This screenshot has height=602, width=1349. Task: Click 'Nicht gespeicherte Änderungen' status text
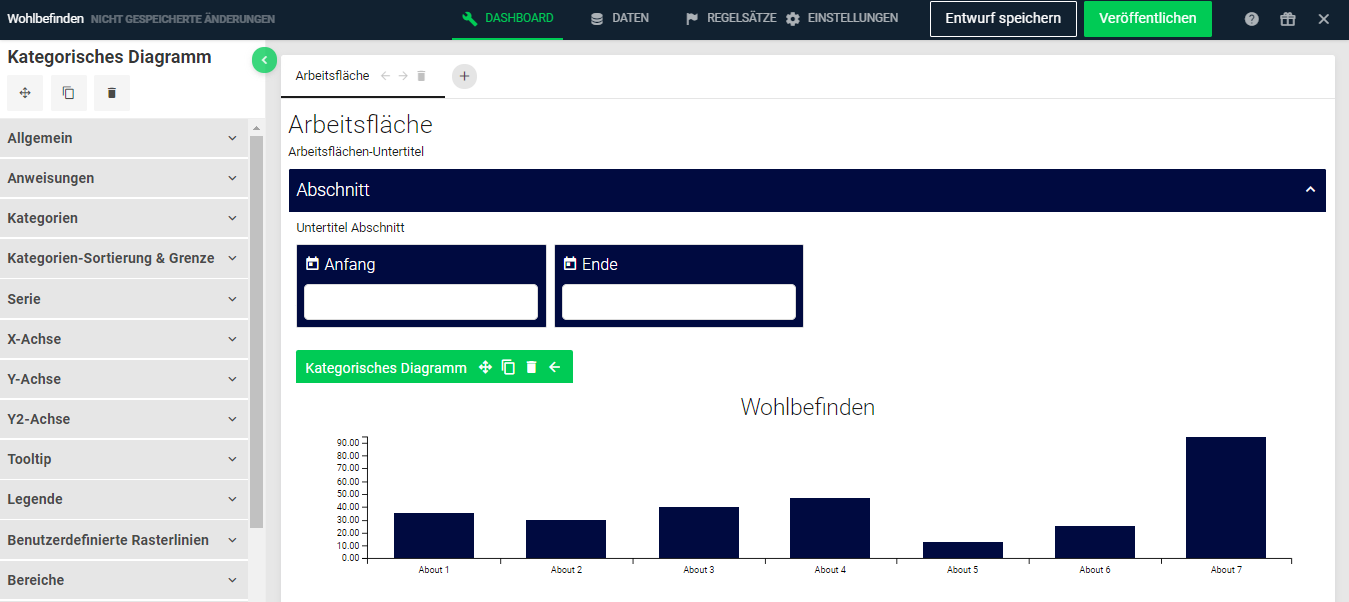tap(183, 19)
